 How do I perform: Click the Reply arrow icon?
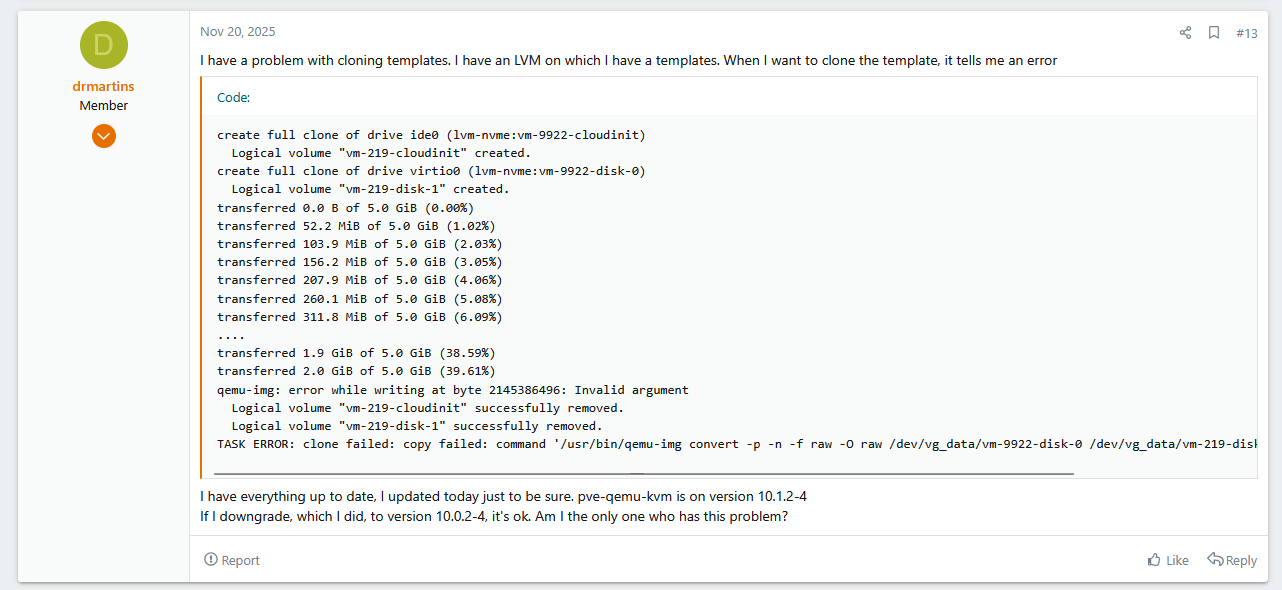coord(1215,559)
